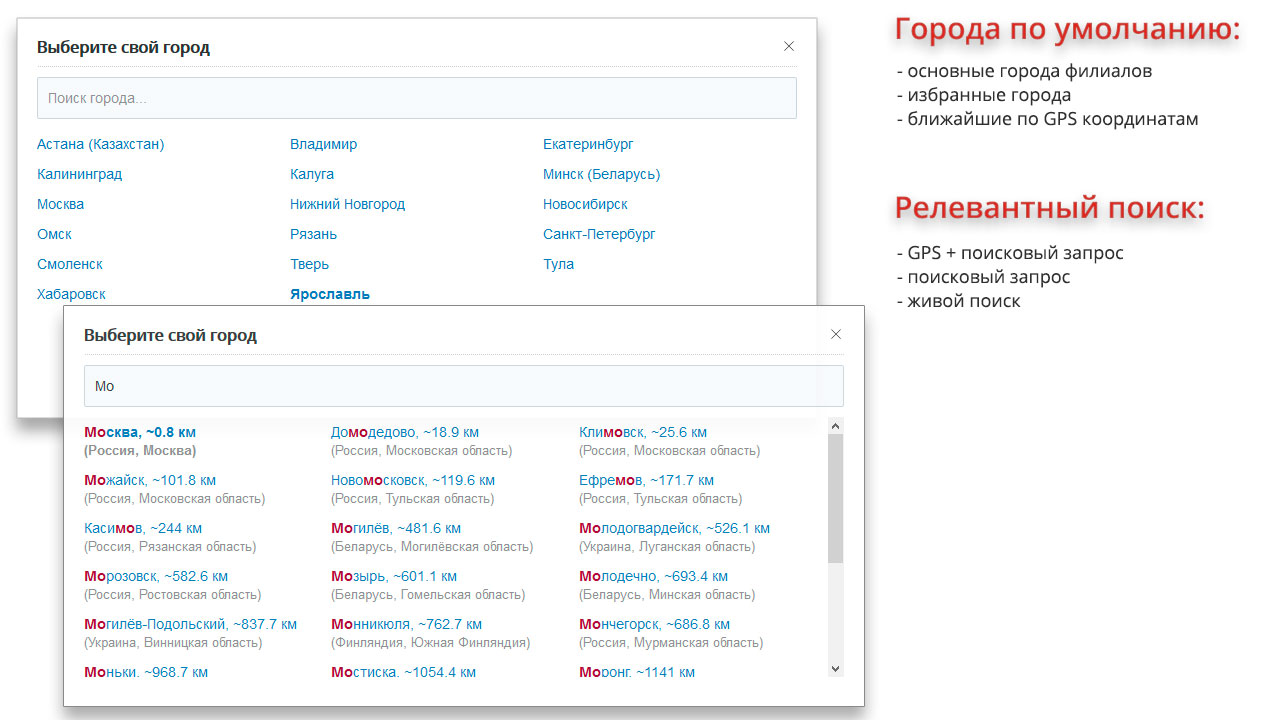1280x720 pixels.
Task: Select Минск (Беларусь) city link
Action: click(601, 174)
